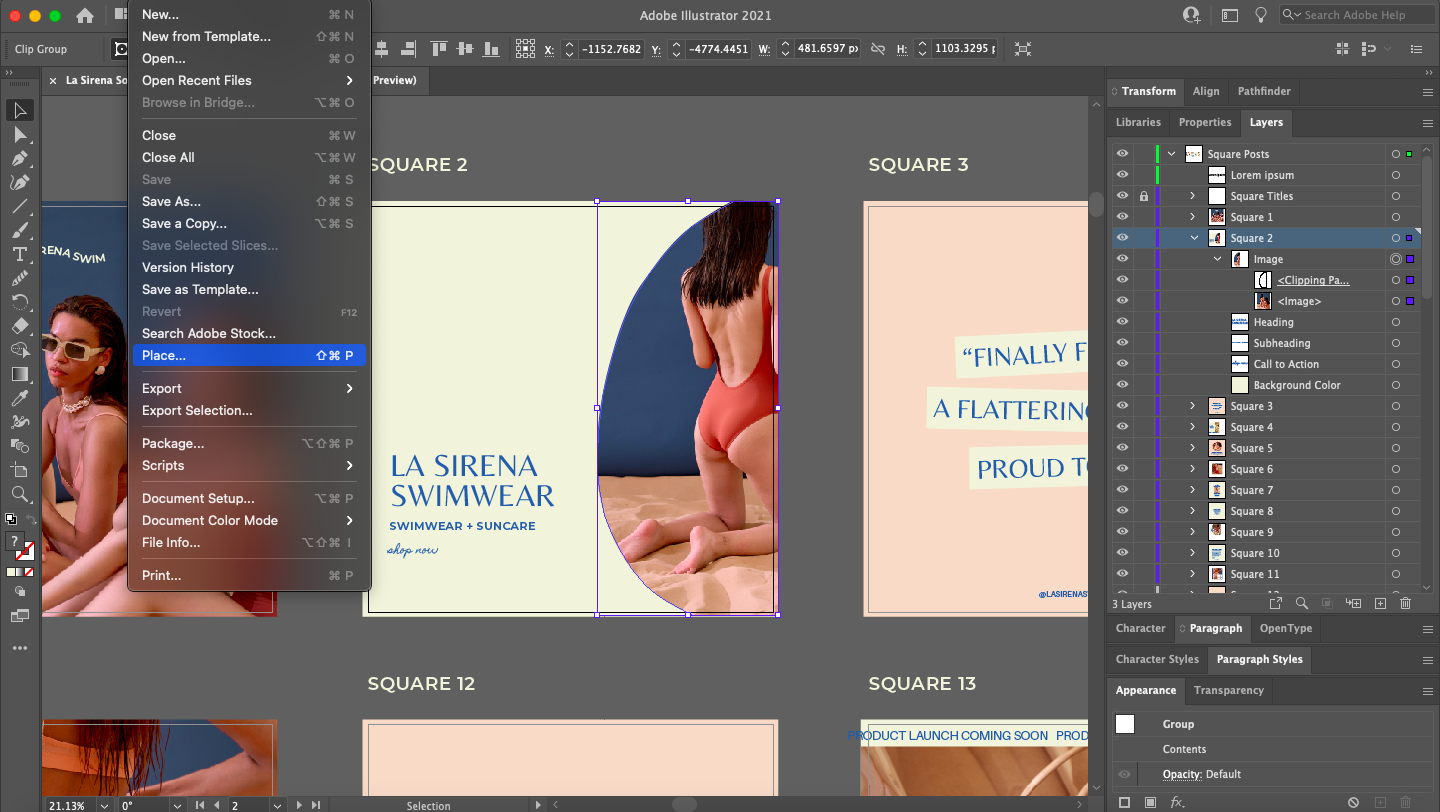Click Locate Object magnifier in Layers panel
The image size is (1440, 812).
click(1301, 603)
